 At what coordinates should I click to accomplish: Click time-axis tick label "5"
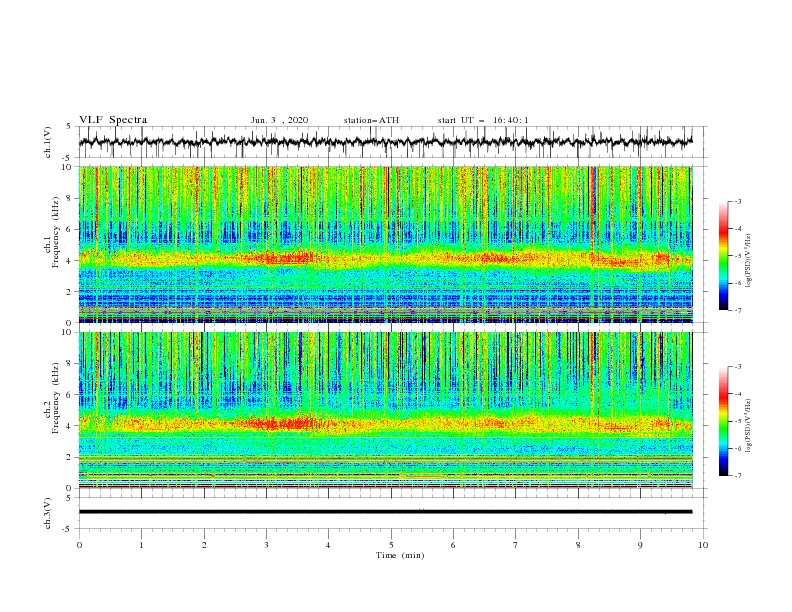coord(391,545)
